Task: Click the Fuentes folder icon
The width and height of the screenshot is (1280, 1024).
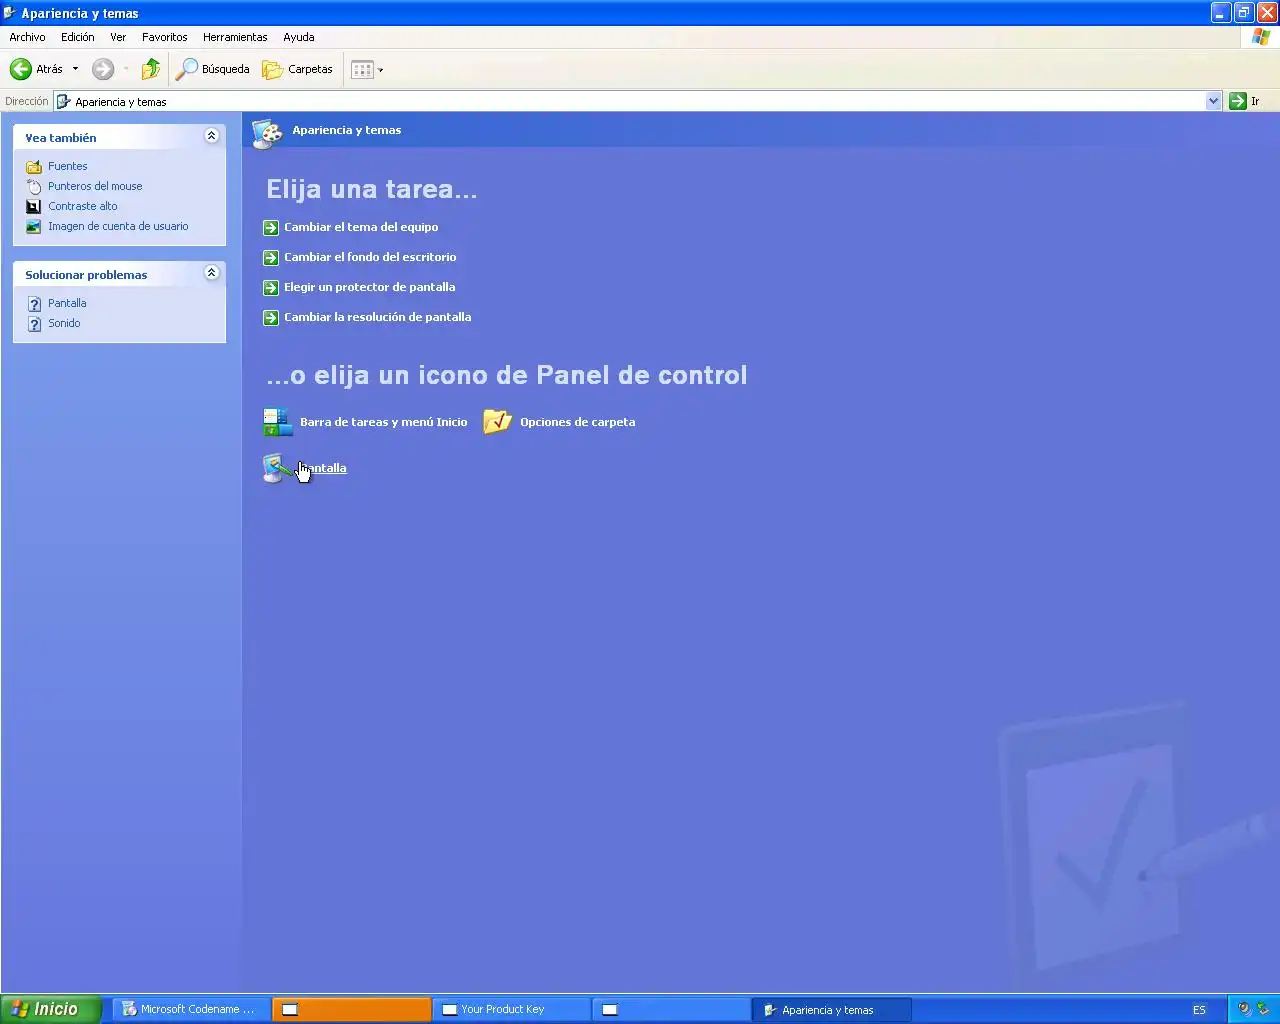Action: tap(34, 167)
